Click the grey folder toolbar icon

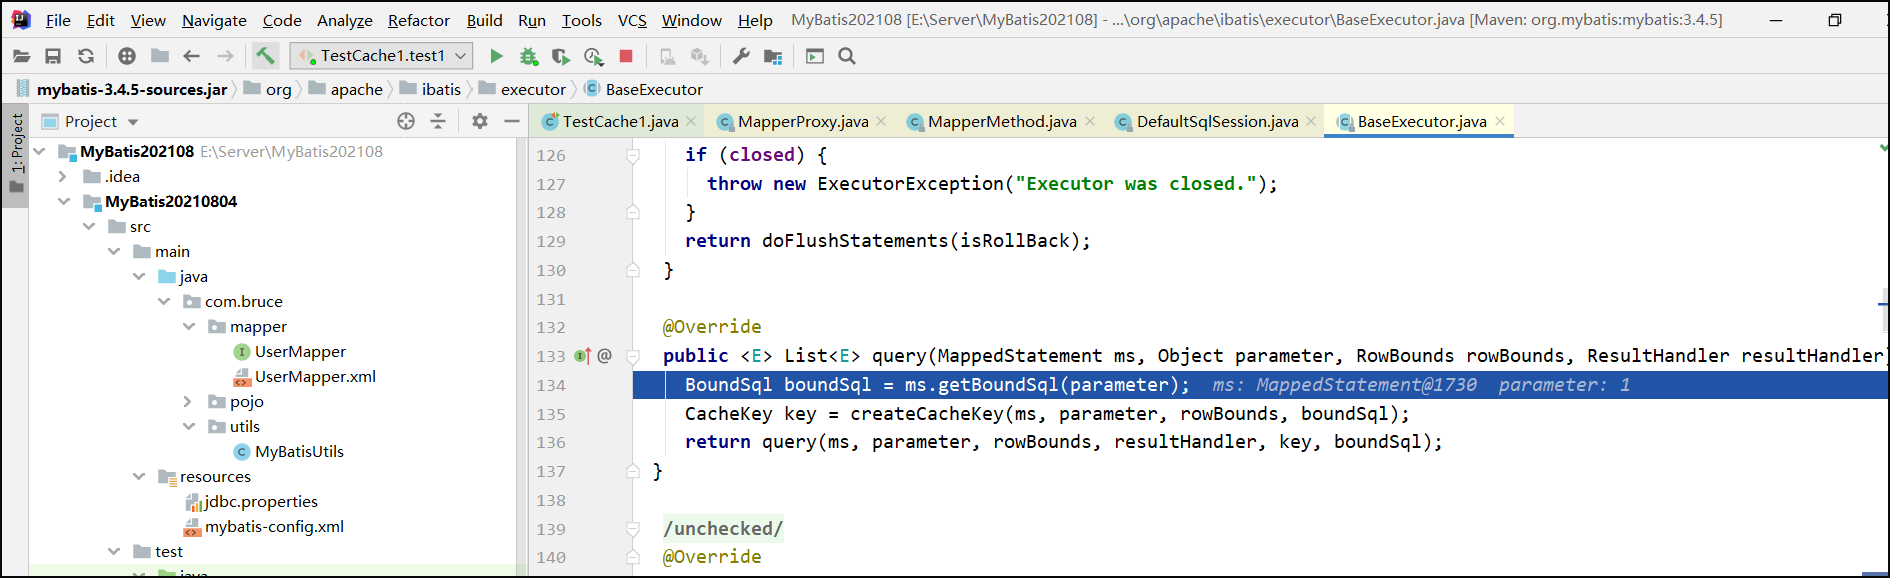tap(160, 57)
